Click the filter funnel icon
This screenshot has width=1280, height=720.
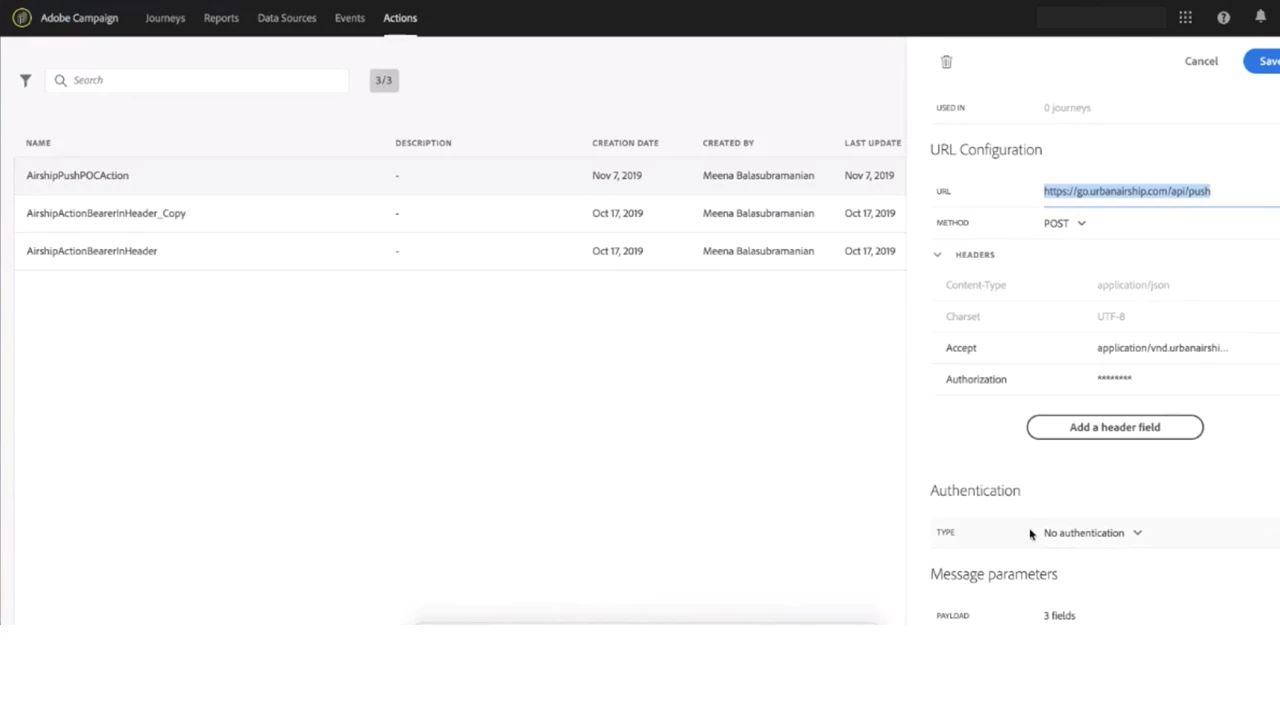click(25, 80)
